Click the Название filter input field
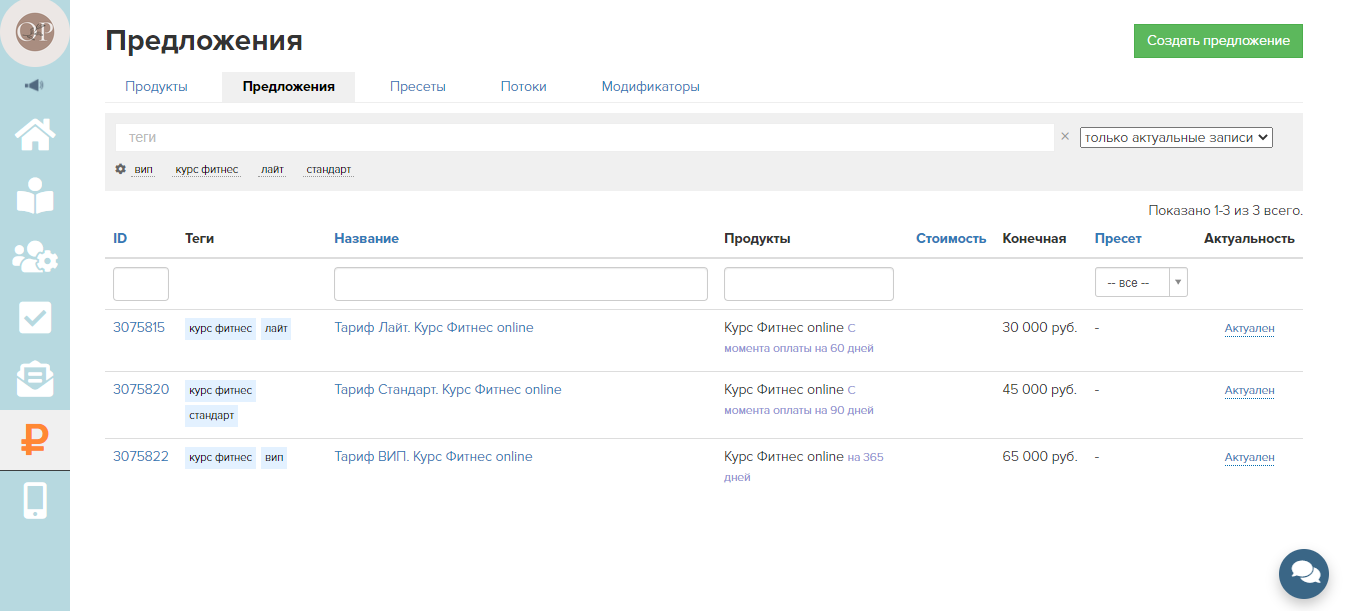 pos(520,284)
